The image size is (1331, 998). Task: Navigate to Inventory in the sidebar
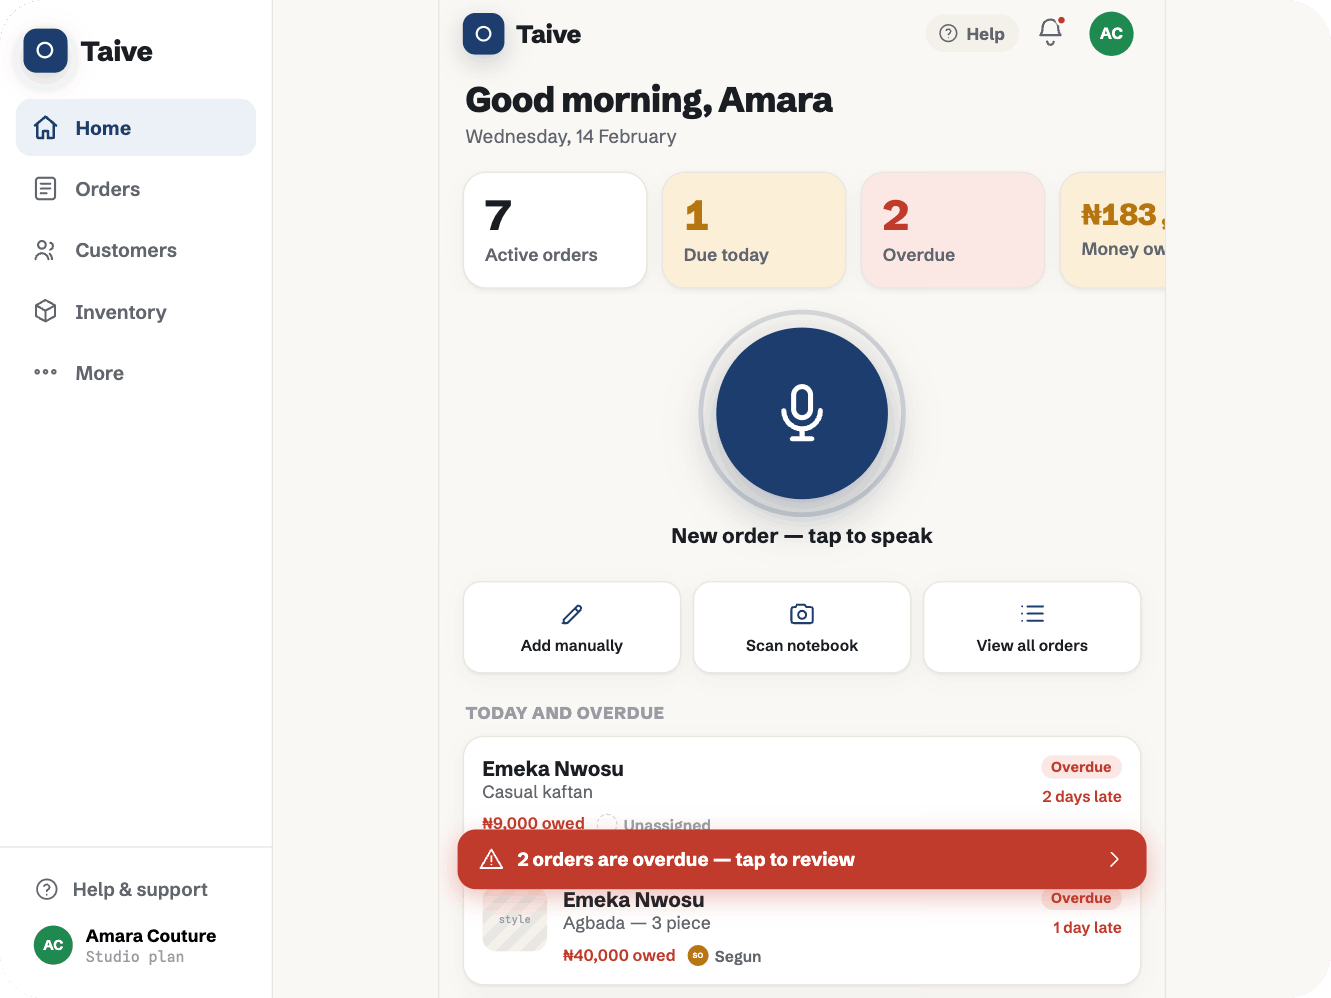pyautogui.click(x=136, y=312)
